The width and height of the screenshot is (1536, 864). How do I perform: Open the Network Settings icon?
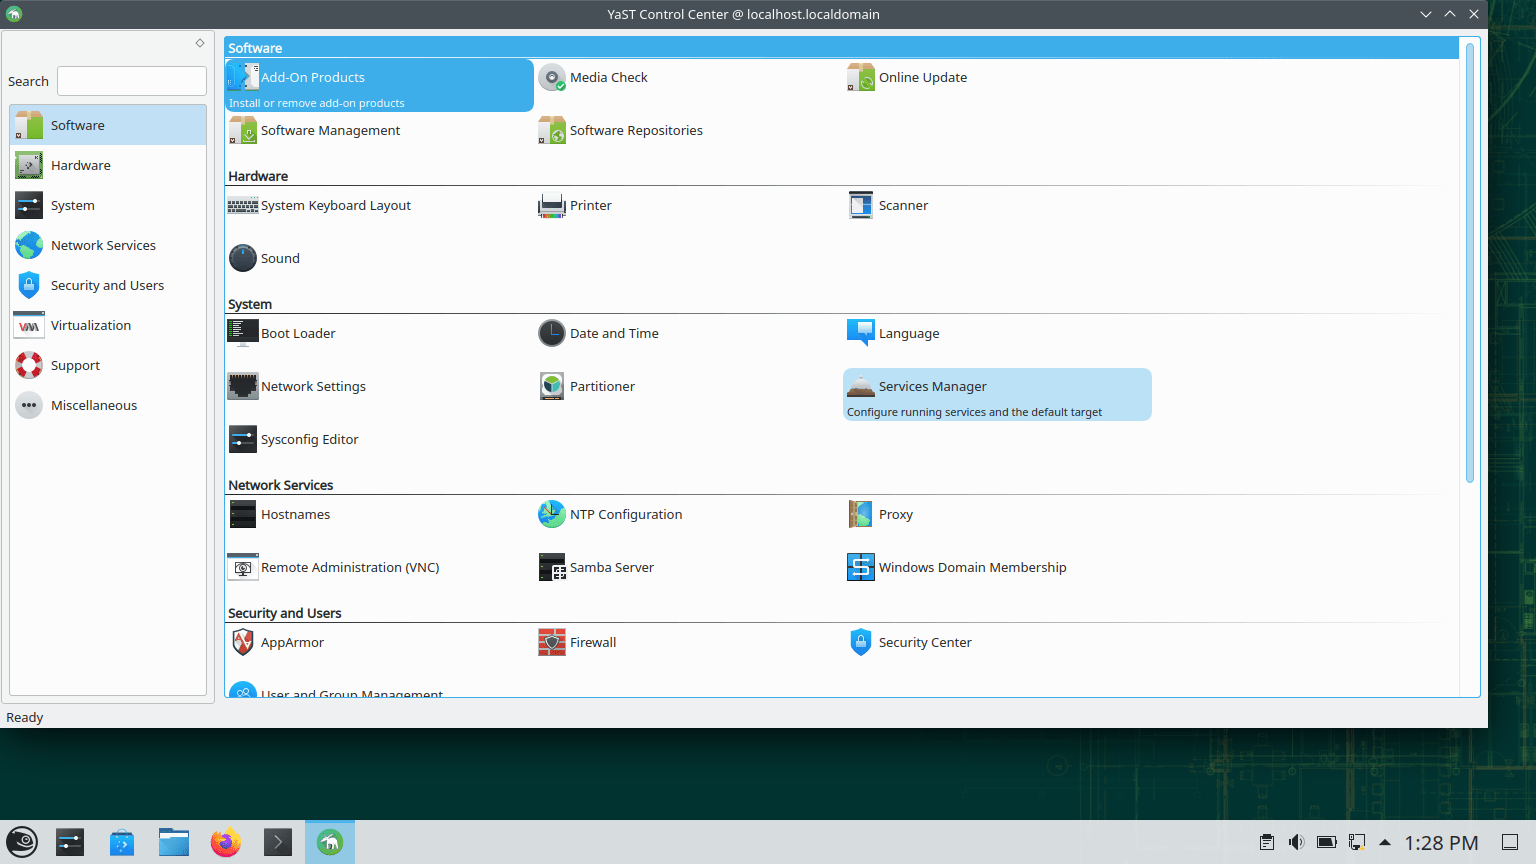pos(243,386)
